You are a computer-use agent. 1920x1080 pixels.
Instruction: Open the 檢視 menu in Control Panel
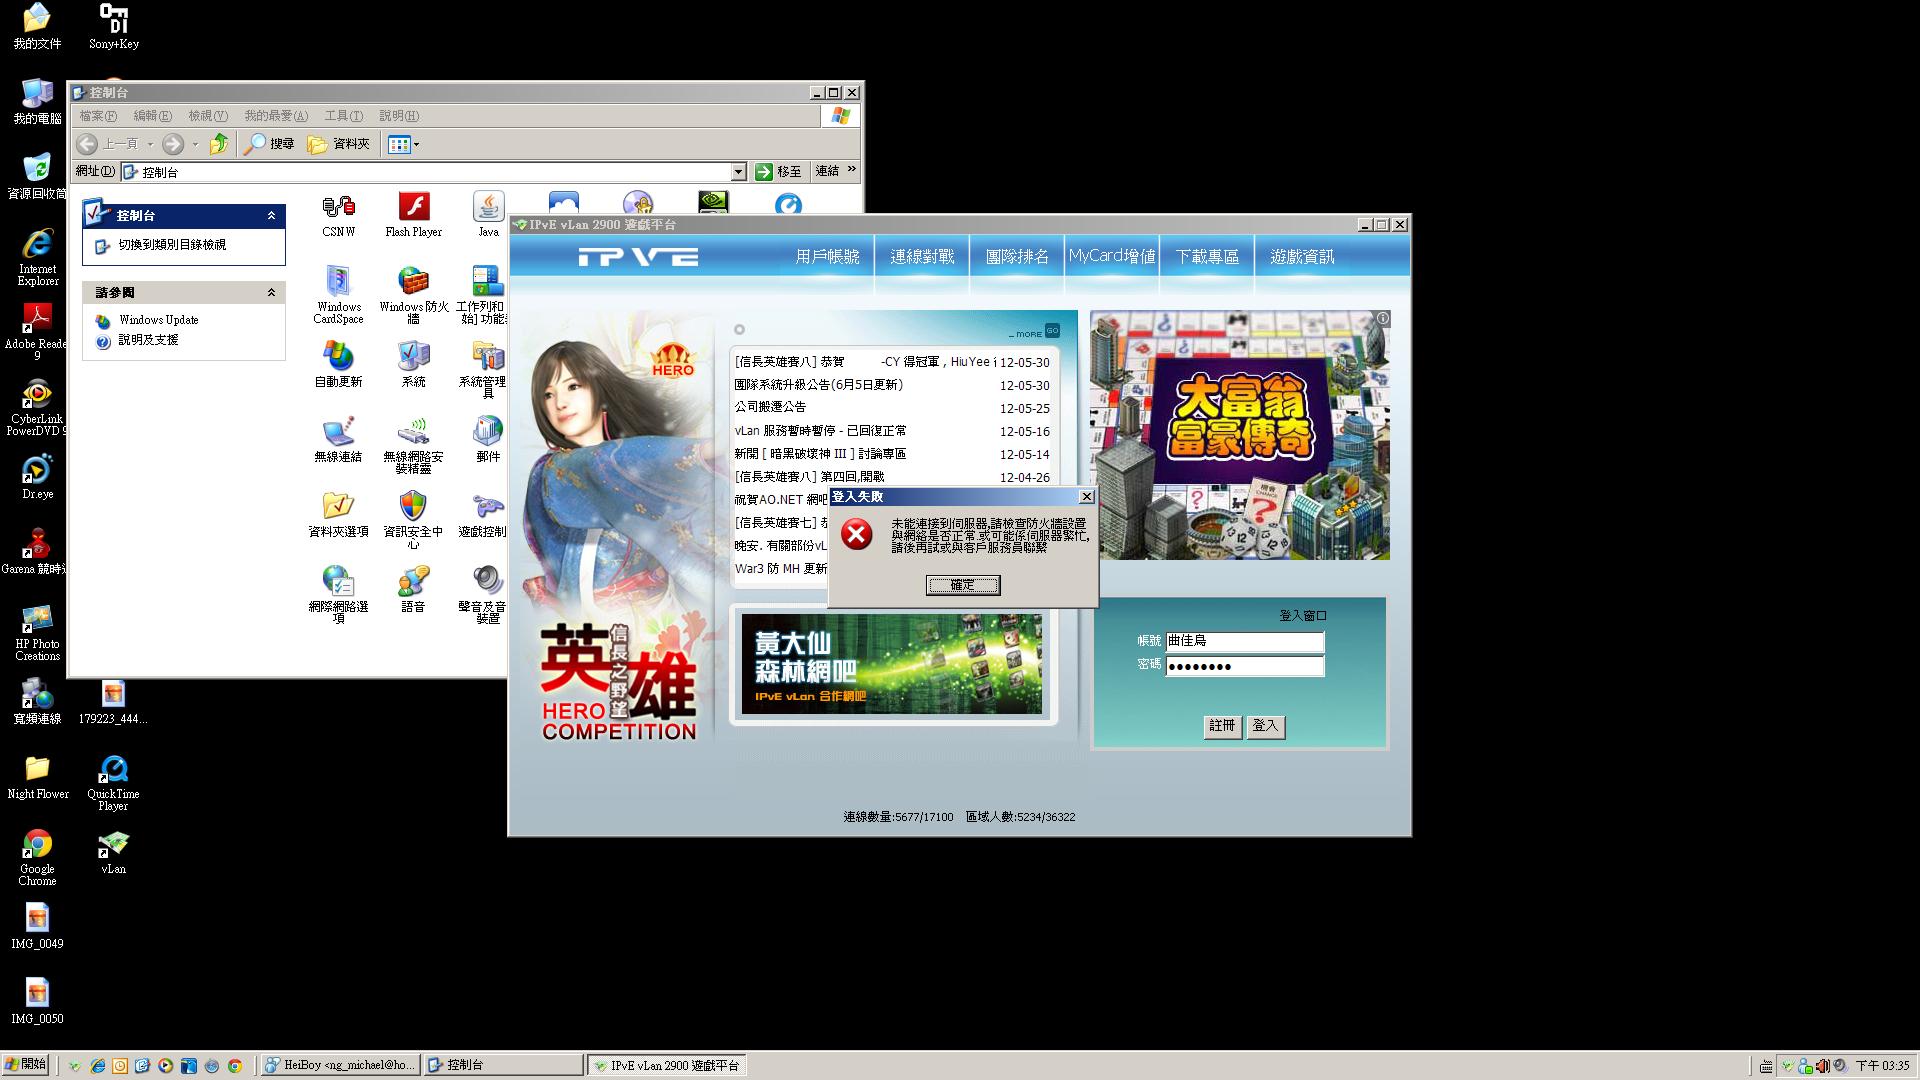pos(208,116)
